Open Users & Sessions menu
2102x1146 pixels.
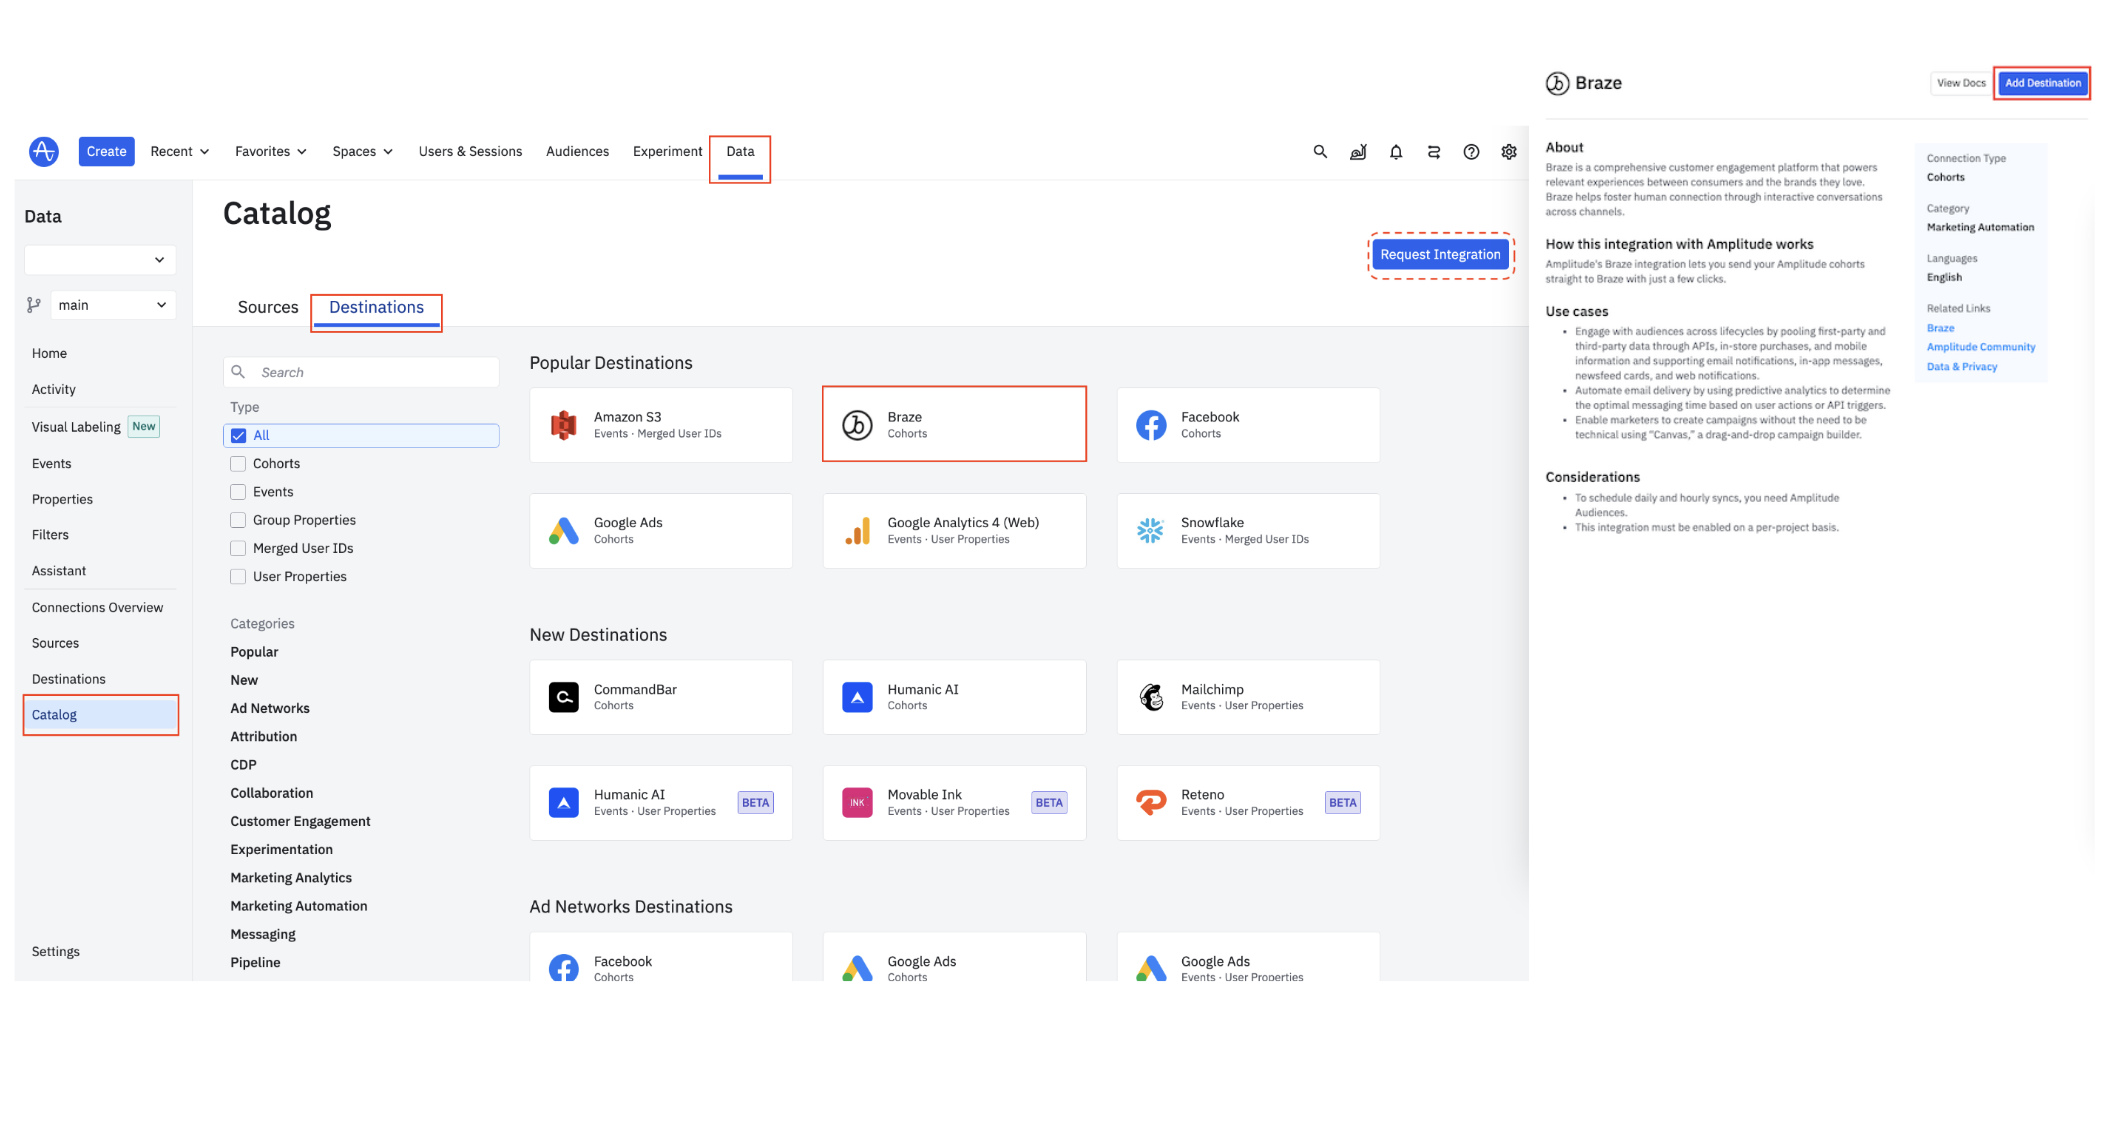click(470, 151)
